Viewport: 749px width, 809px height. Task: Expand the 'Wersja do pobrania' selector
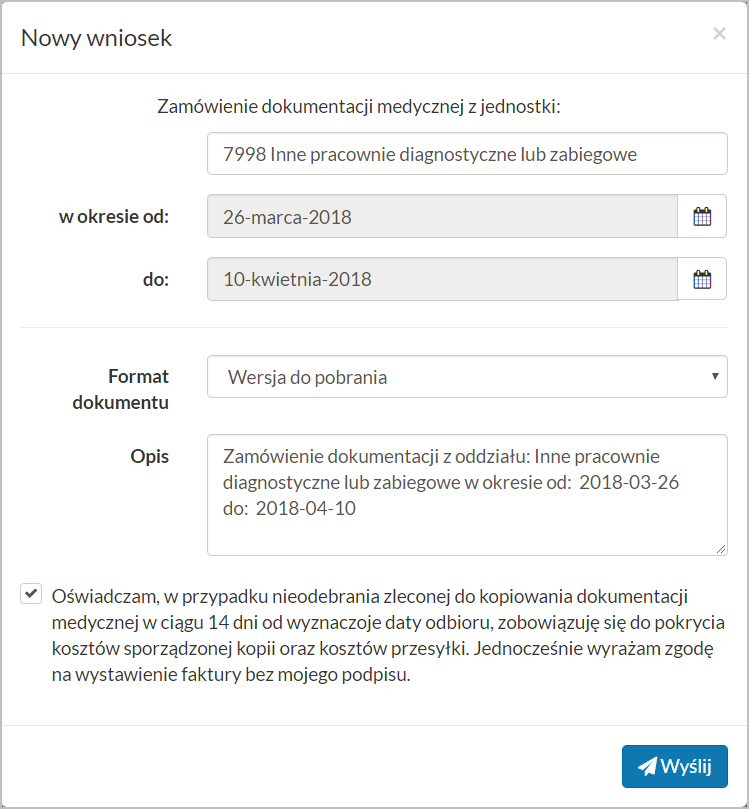(467, 377)
